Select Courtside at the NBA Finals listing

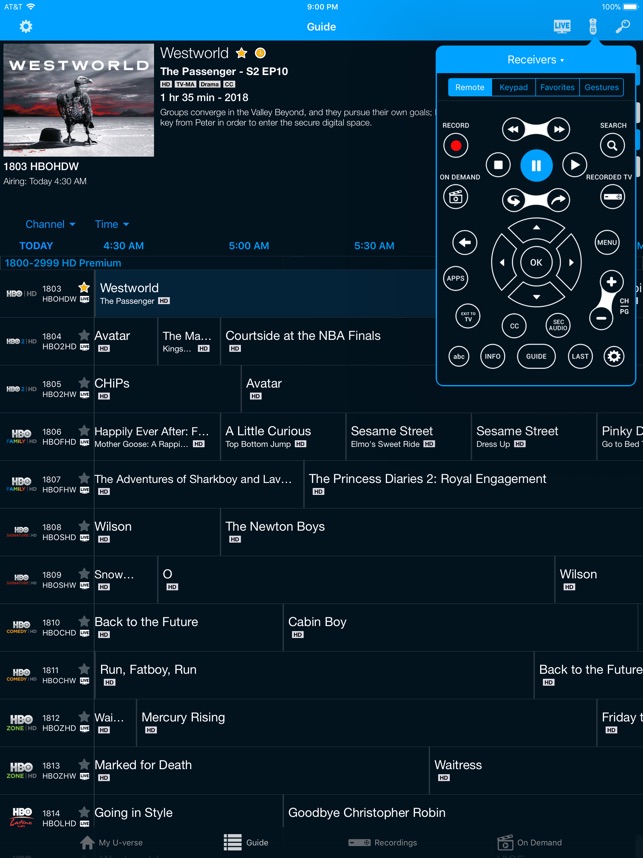pos(328,341)
